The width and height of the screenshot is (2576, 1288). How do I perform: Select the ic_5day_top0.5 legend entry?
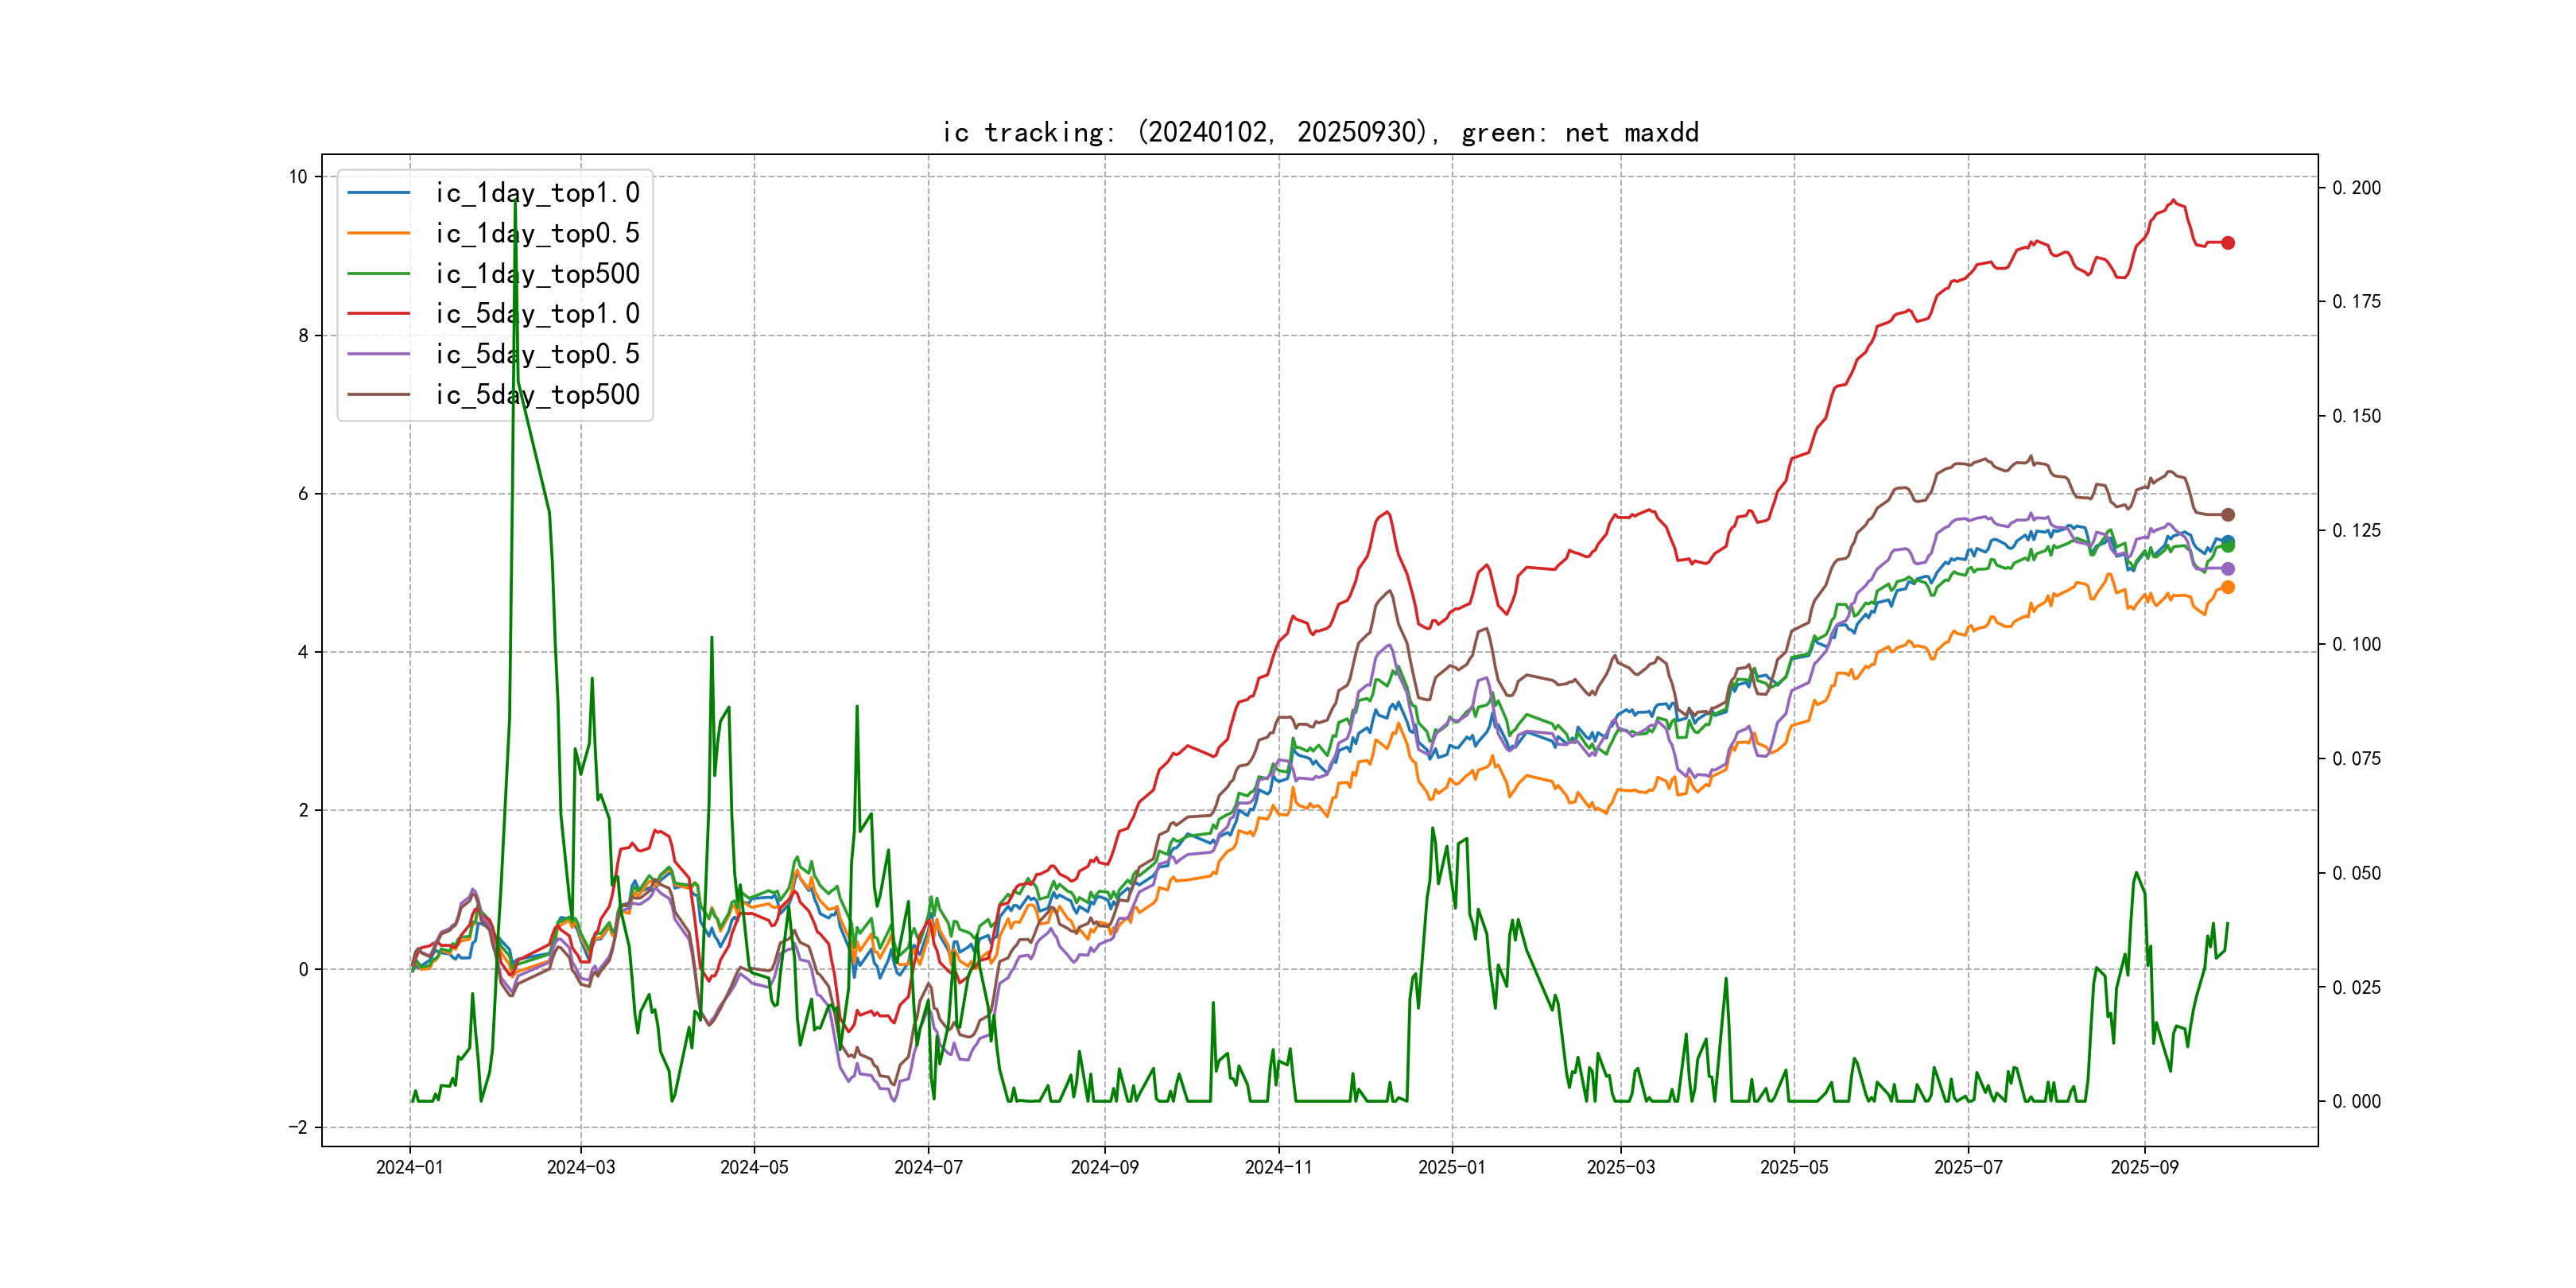click(x=537, y=354)
